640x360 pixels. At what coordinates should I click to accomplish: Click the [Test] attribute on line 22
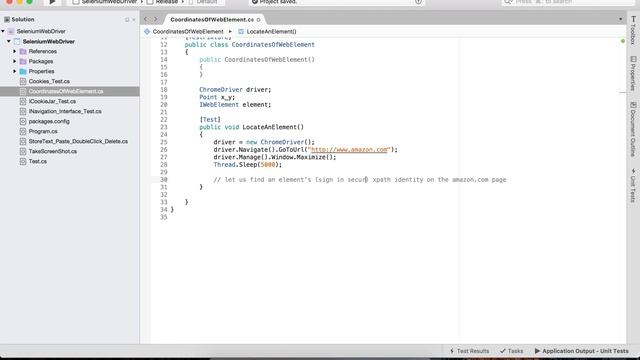(x=210, y=120)
